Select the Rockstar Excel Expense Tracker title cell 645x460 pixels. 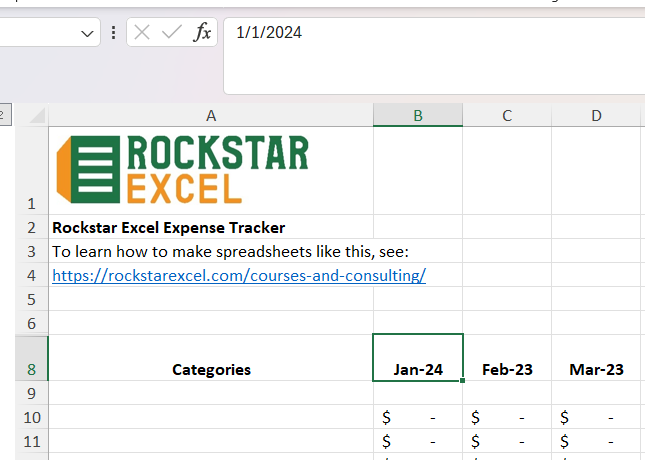tap(211, 227)
